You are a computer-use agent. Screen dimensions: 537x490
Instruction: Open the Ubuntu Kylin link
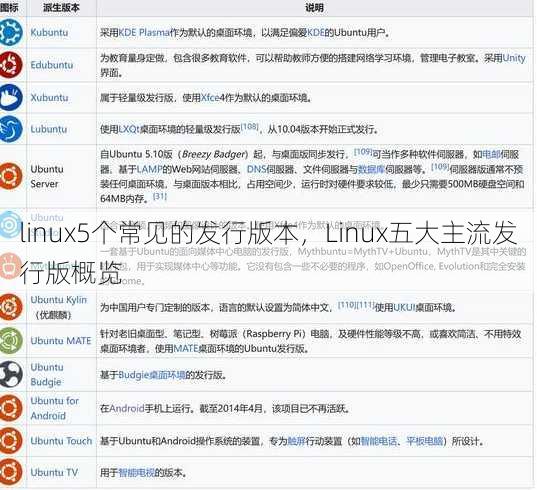[x=59, y=300]
